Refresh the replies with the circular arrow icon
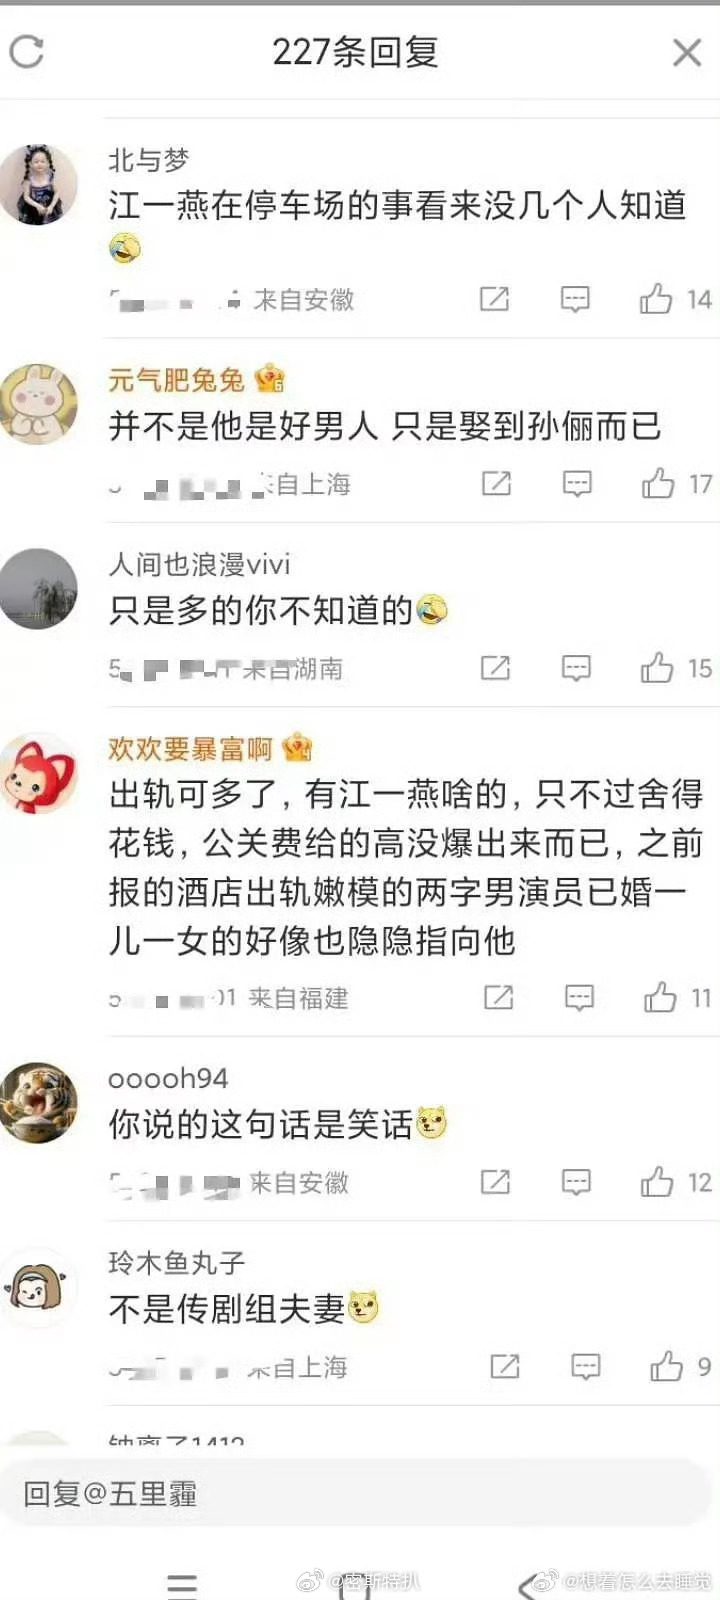Screen dimensions: 720x1600 tap(27, 52)
